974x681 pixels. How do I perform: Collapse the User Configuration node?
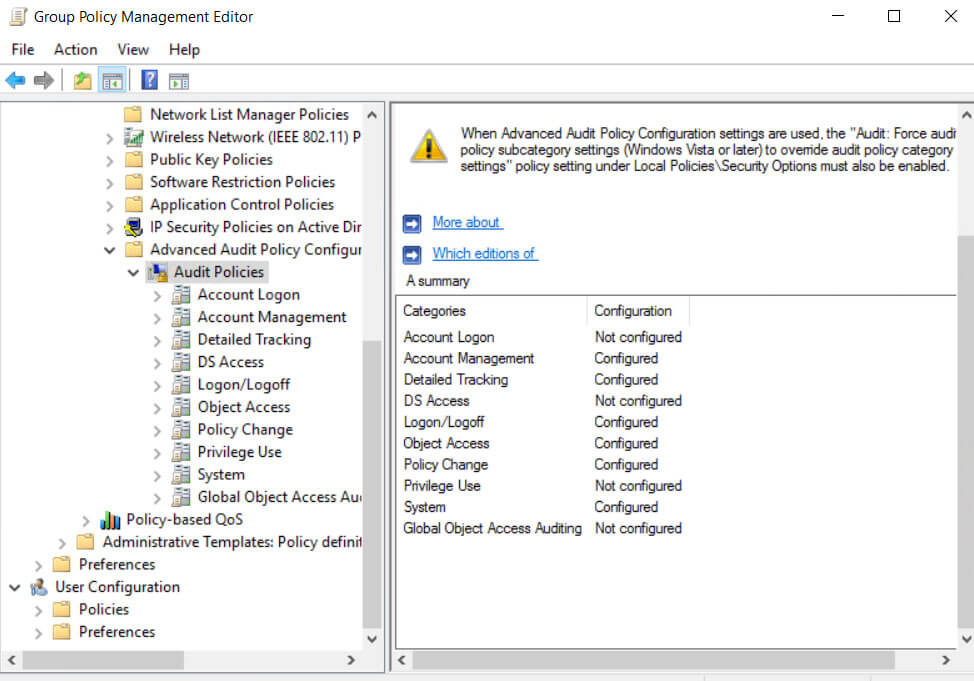click(15, 587)
